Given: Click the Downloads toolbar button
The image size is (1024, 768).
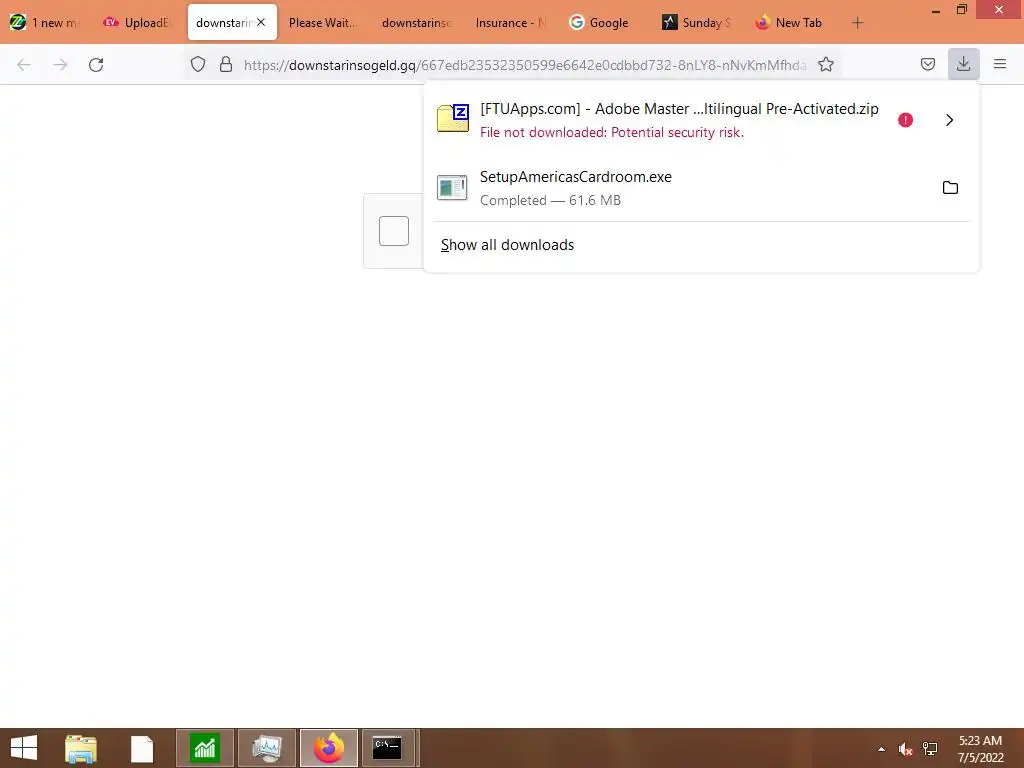Looking at the screenshot, I should tap(963, 64).
